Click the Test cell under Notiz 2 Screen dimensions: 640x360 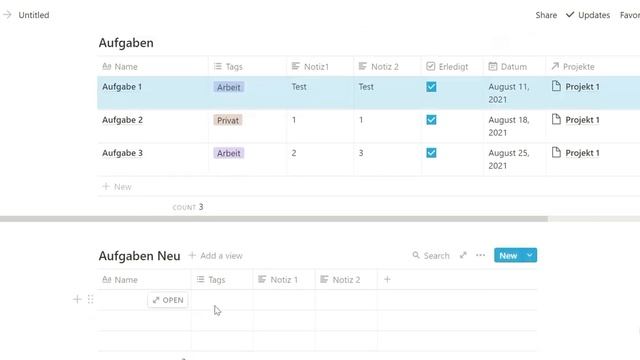point(387,93)
